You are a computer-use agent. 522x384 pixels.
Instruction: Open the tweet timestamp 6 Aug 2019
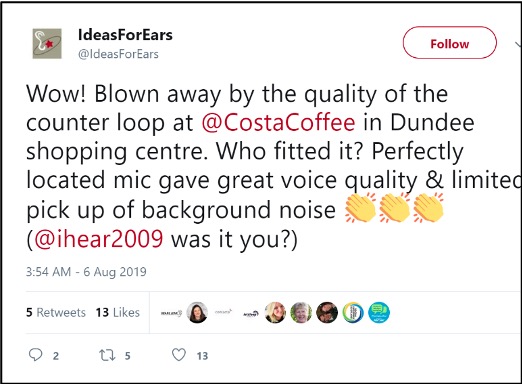[x=86, y=272]
